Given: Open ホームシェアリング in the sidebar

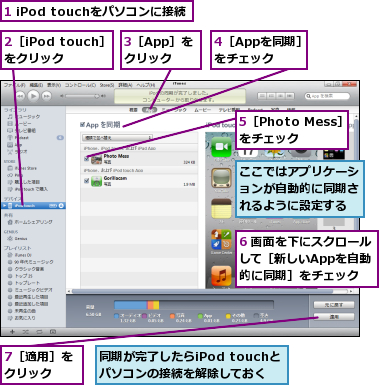Looking at the screenshot, I should (30, 222).
